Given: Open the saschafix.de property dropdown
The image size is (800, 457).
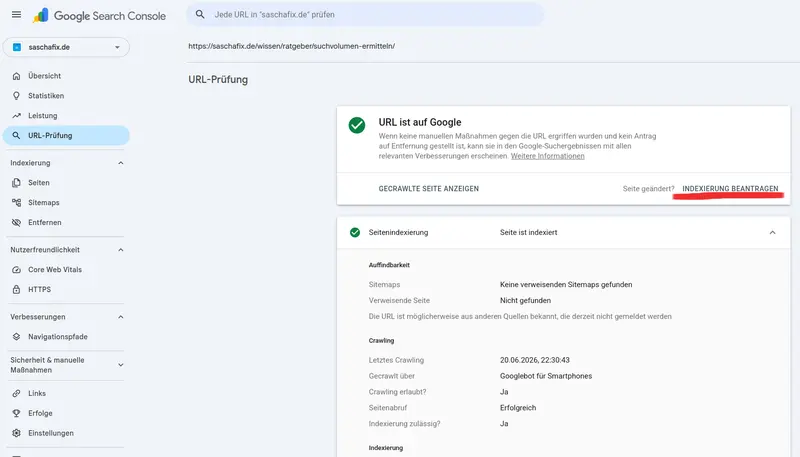Looking at the screenshot, I should click(66, 47).
